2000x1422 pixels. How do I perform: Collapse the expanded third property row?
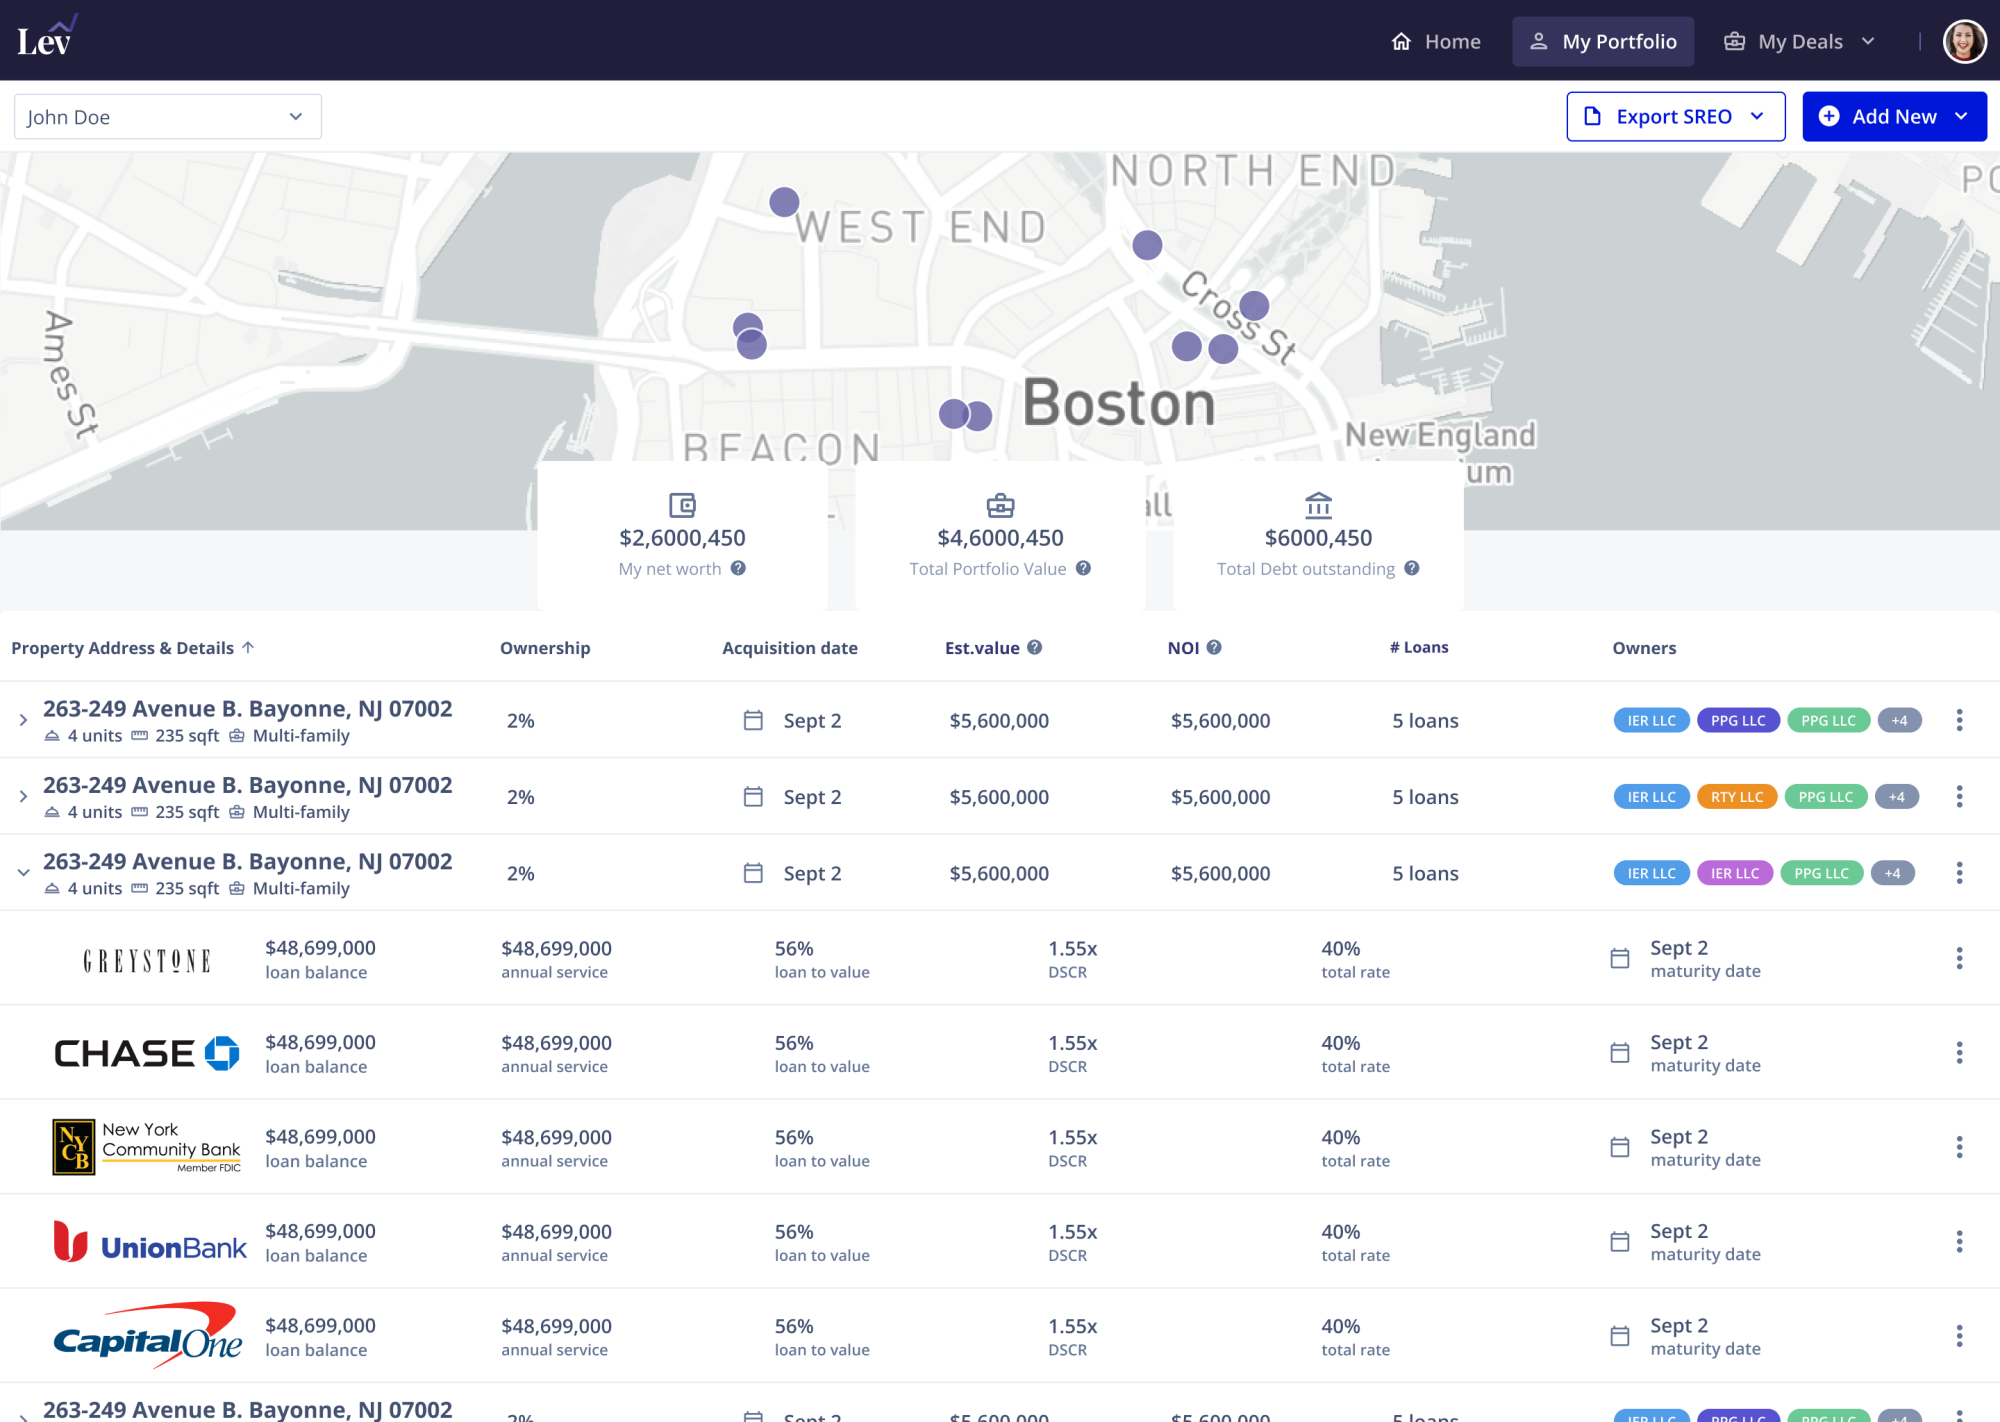tap(23, 873)
